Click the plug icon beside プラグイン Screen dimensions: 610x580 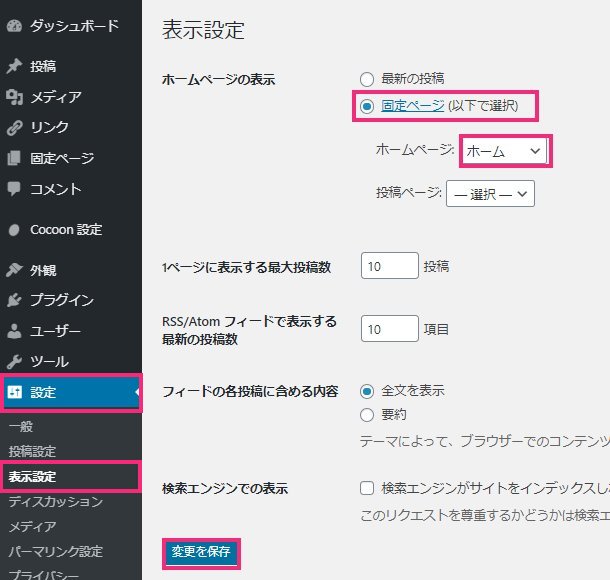[14, 300]
